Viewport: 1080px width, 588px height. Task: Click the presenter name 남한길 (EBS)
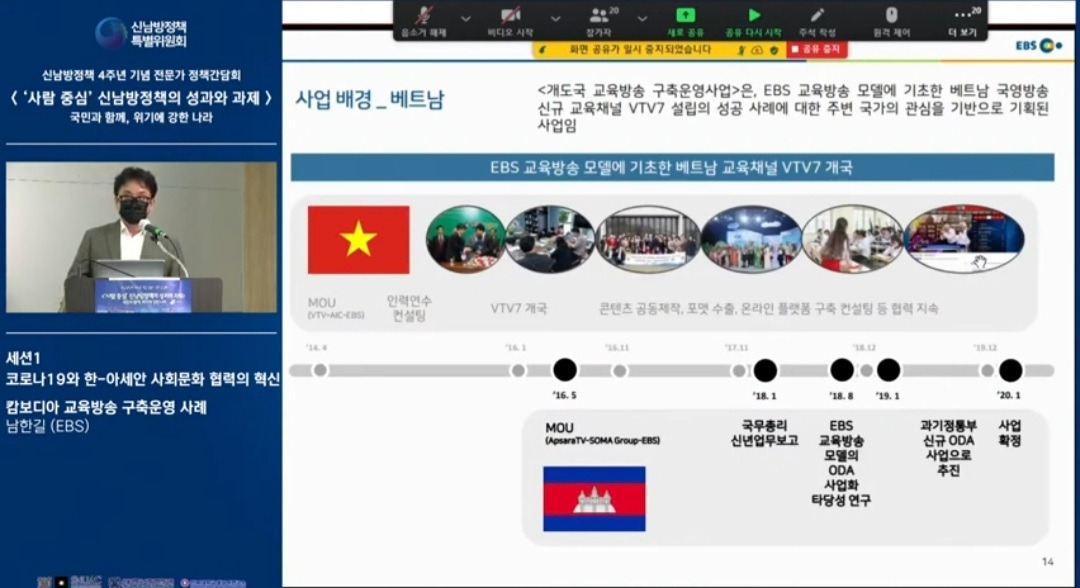[x=48, y=426]
